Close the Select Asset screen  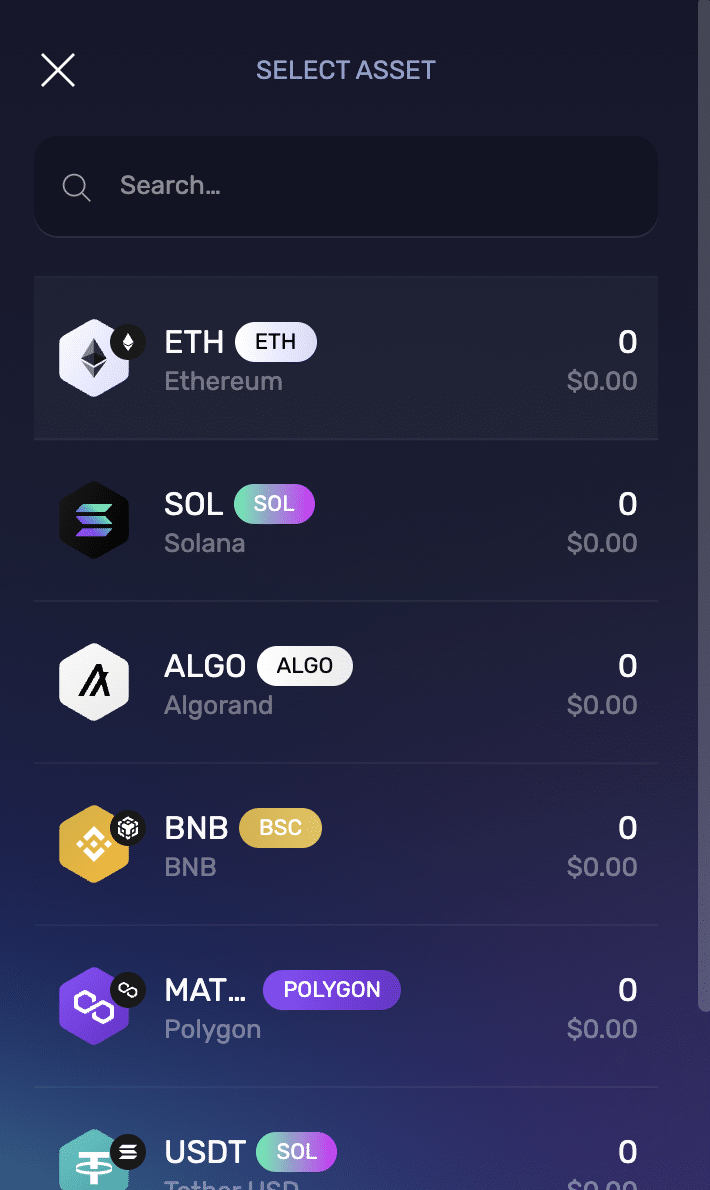(x=58, y=70)
